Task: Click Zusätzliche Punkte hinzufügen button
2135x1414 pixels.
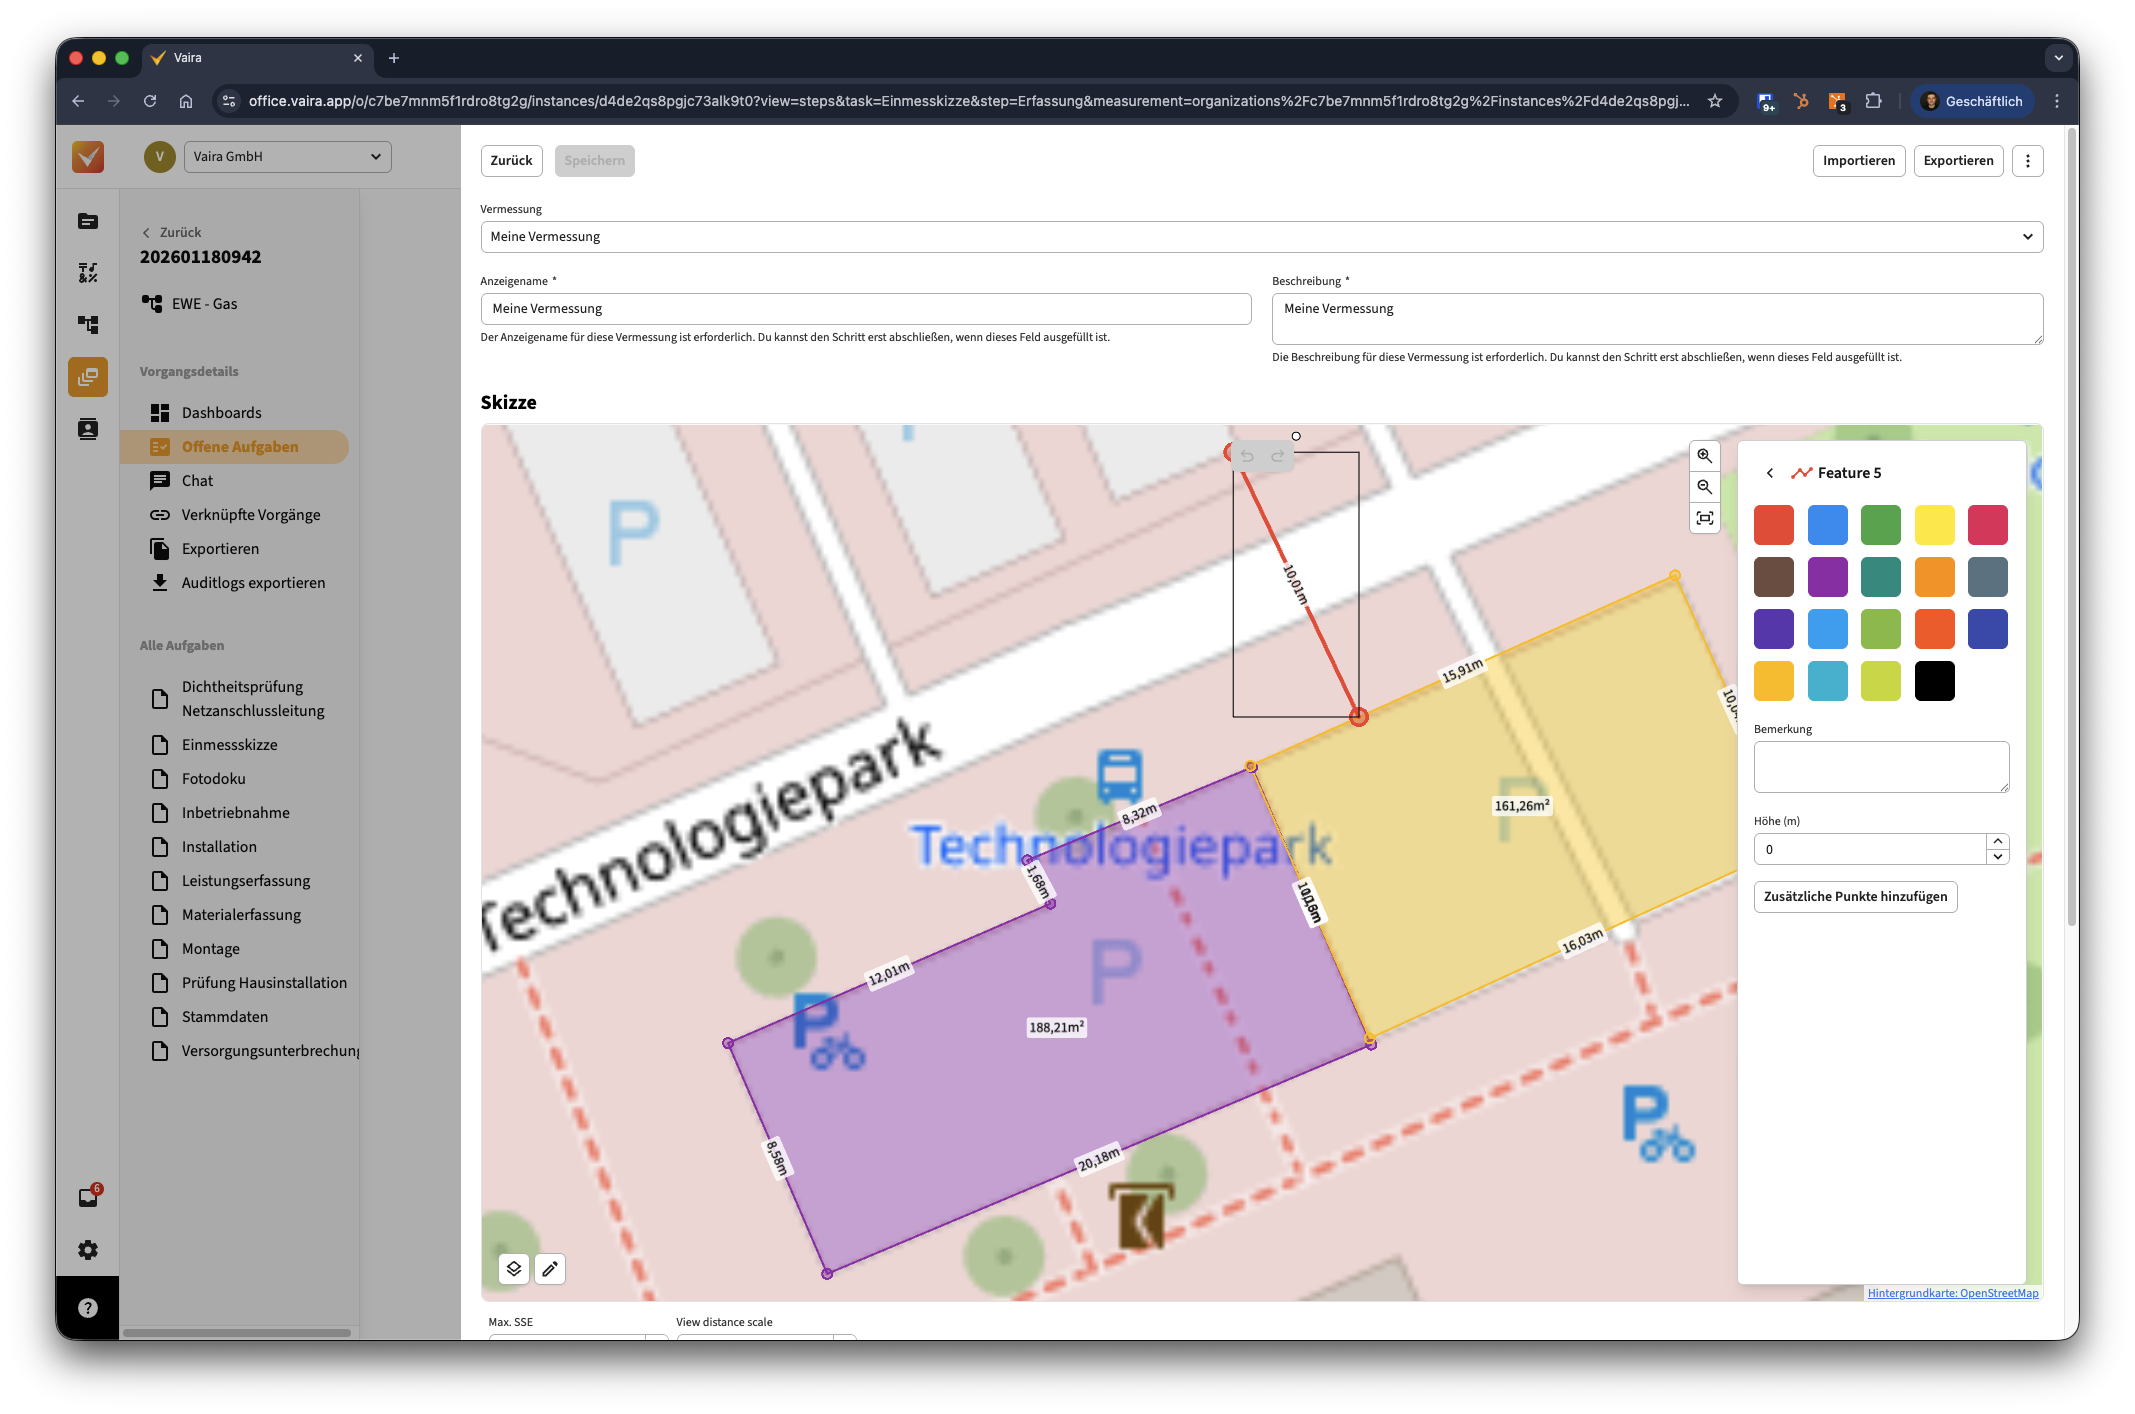Action: (1855, 896)
